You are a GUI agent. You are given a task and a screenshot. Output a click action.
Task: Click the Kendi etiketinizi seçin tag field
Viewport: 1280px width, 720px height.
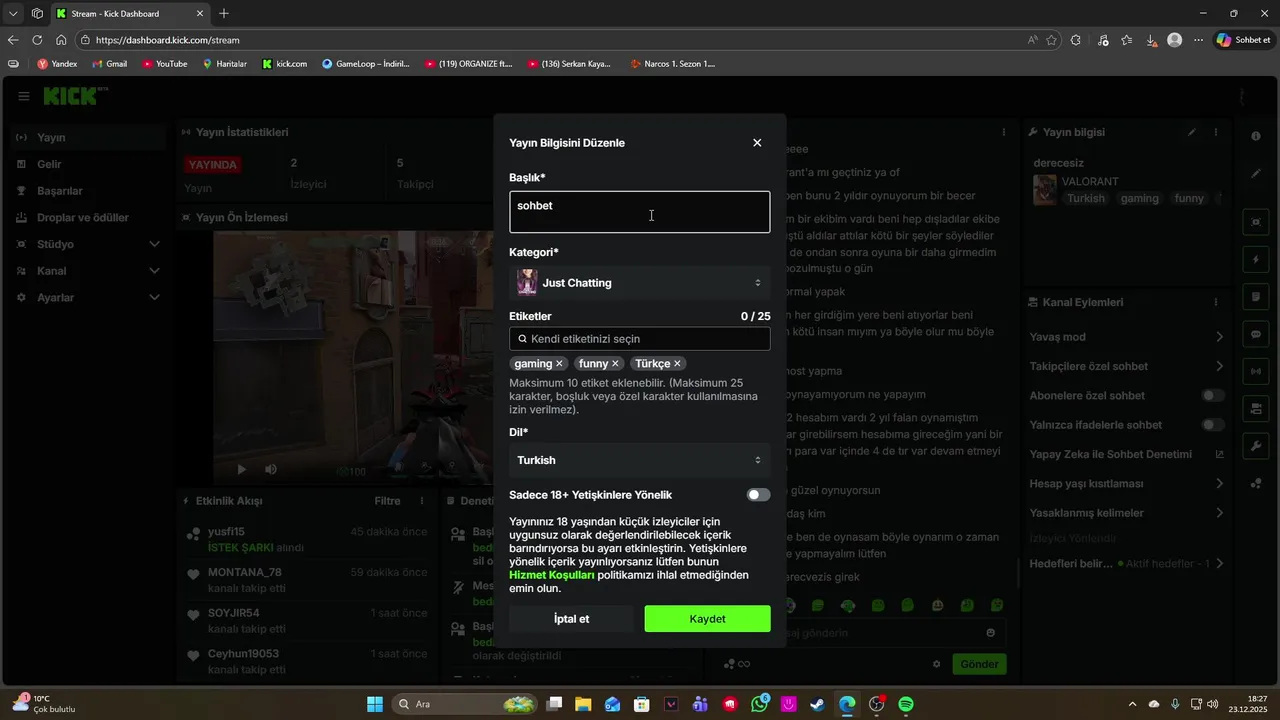tap(640, 339)
